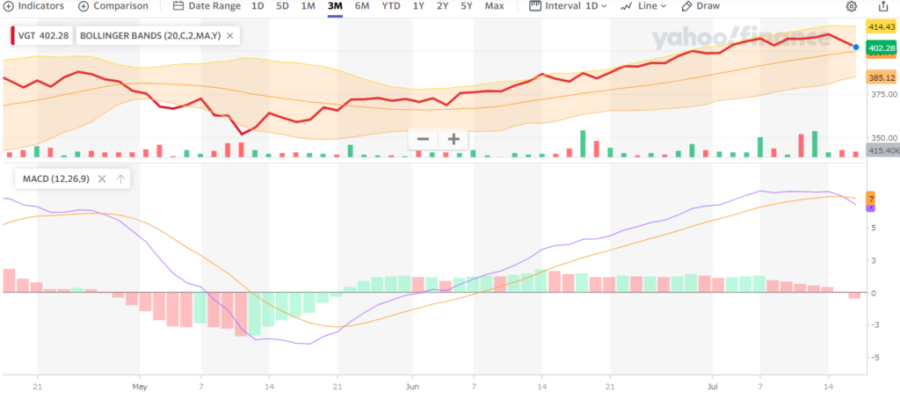
Task: Select the YTD range
Action: point(391,6)
